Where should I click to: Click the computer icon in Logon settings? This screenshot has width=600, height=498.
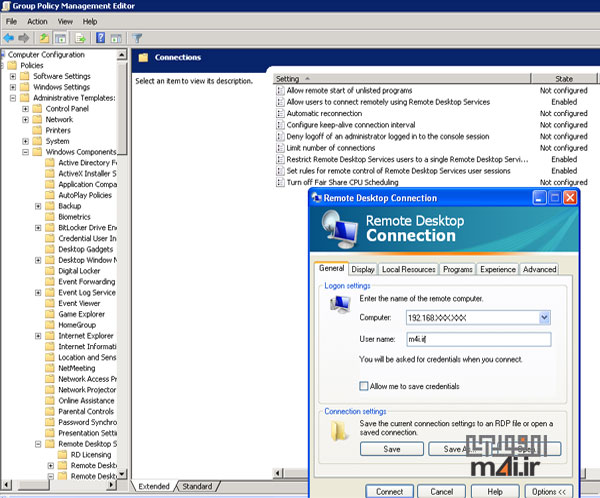coord(340,305)
